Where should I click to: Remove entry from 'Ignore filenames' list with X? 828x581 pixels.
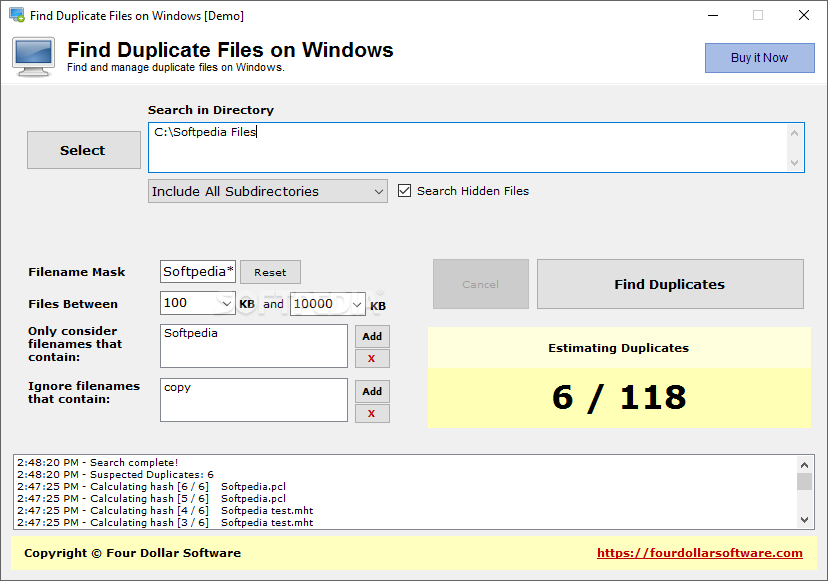(372, 414)
